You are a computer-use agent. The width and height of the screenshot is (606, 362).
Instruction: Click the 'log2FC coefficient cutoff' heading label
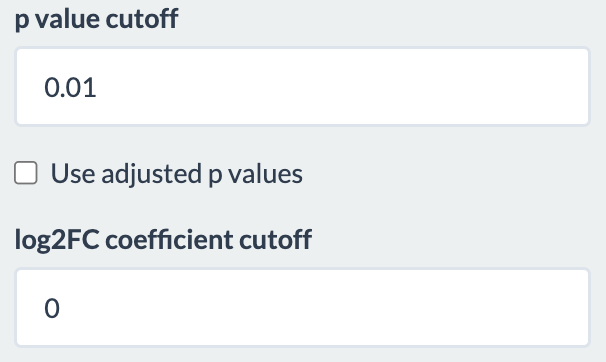coord(163,240)
